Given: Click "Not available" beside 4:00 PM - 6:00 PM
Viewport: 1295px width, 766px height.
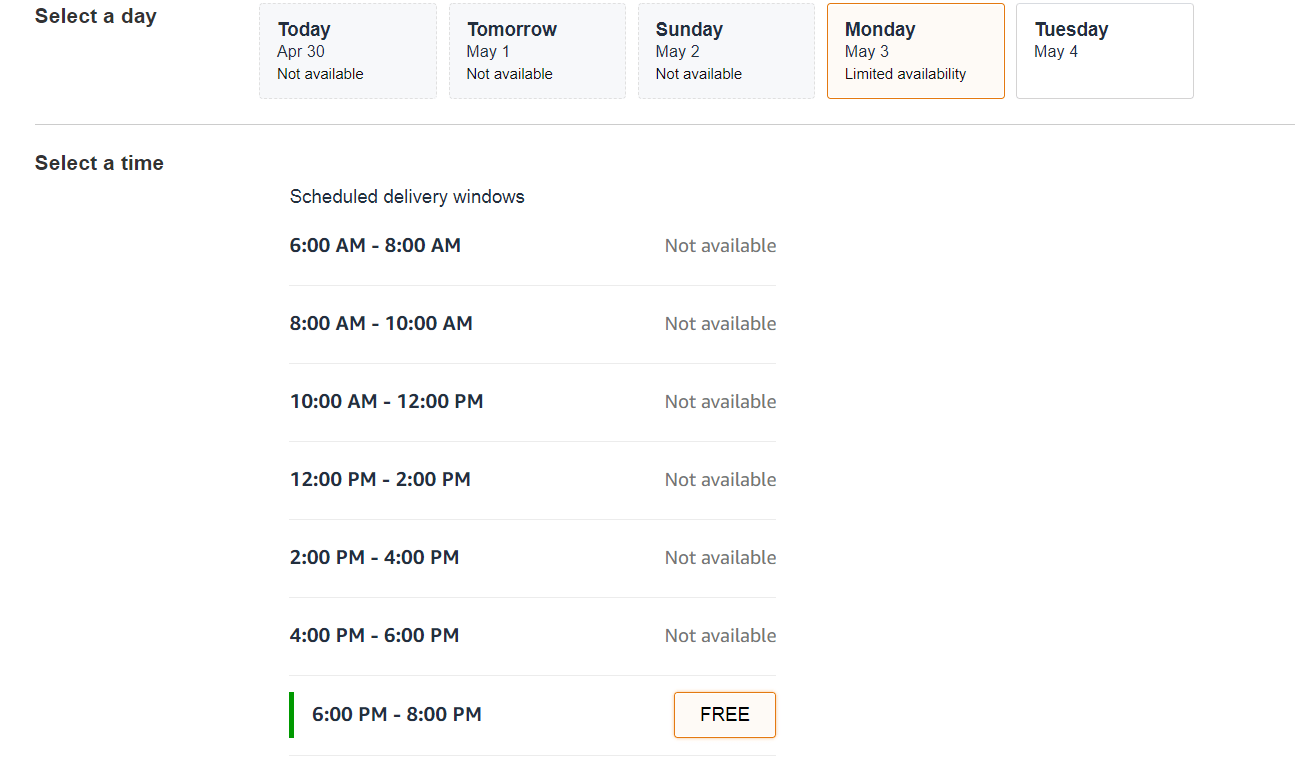Looking at the screenshot, I should click(720, 636).
